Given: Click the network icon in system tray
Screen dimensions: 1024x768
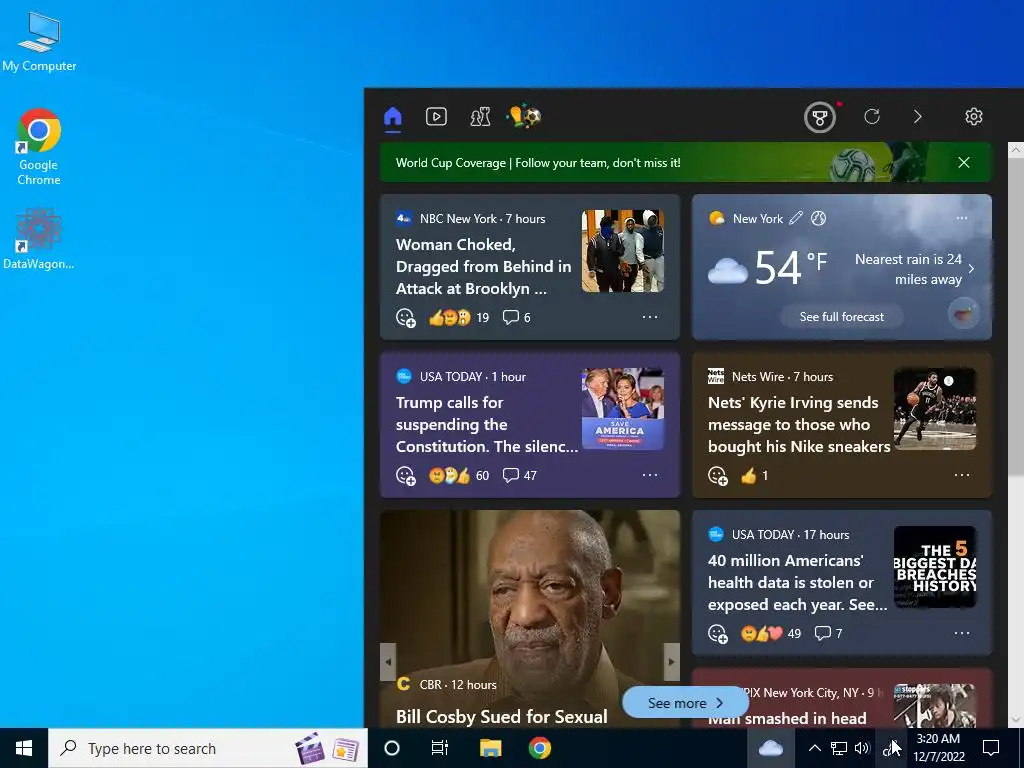Looking at the screenshot, I should [x=839, y=748].
